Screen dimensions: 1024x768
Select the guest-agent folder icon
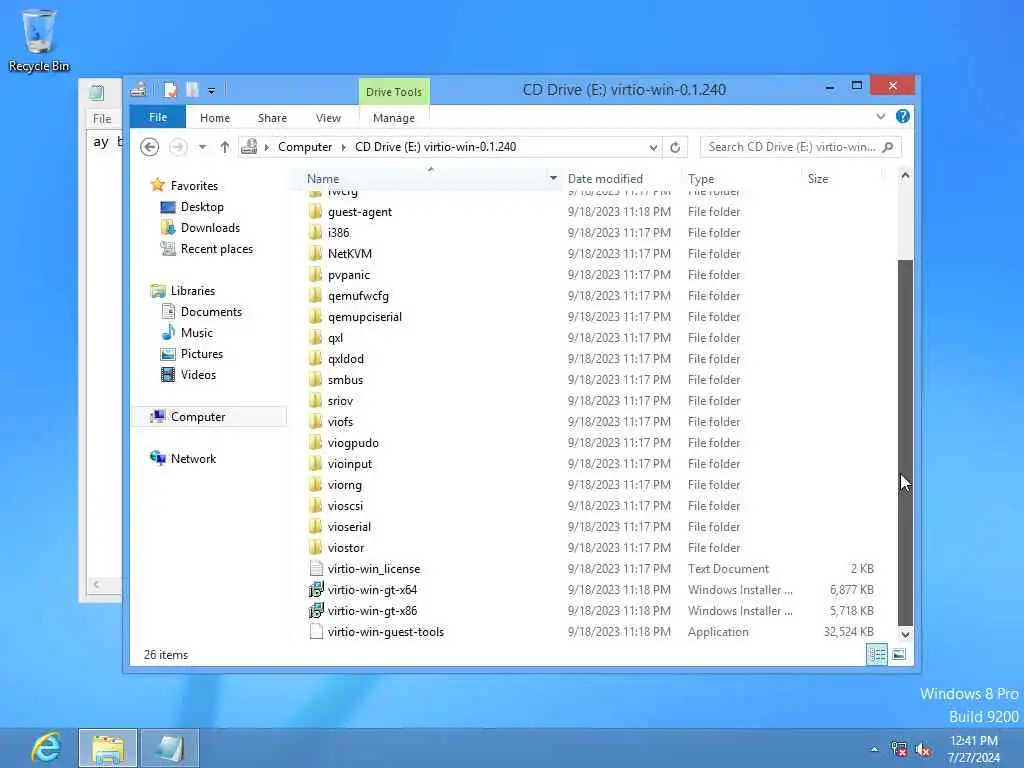pos(315,212)
